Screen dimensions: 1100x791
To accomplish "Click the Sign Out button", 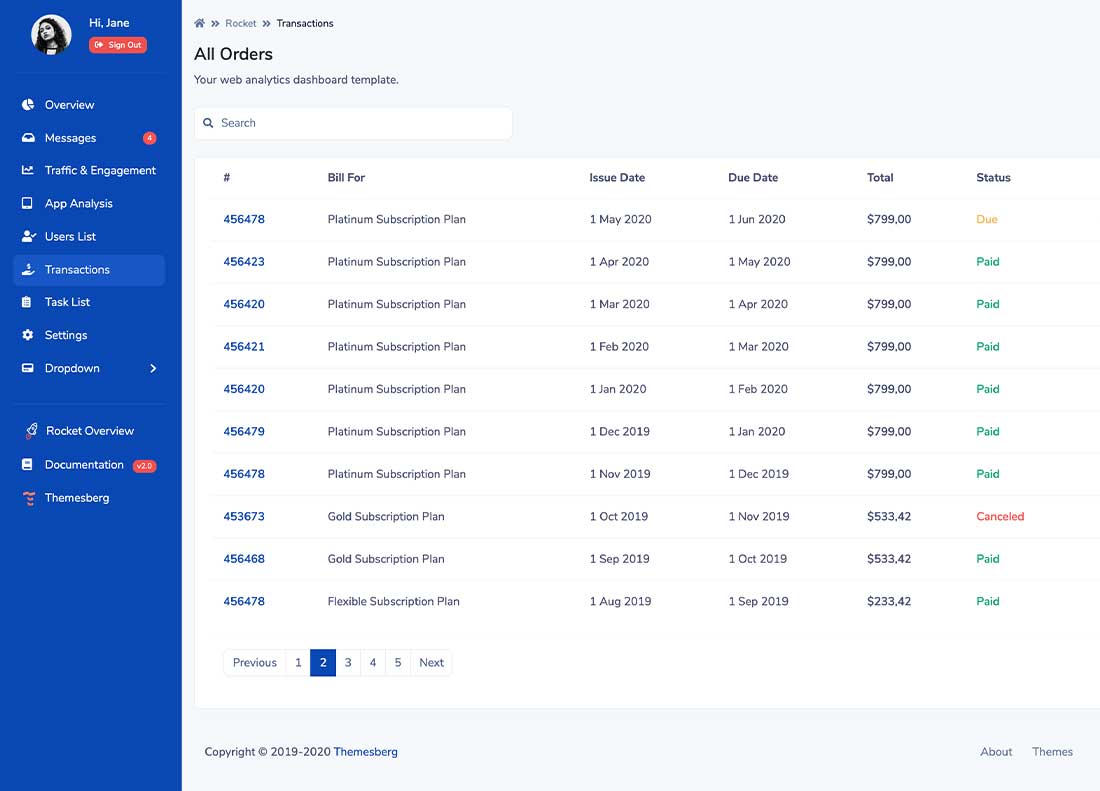I will 118,44.
